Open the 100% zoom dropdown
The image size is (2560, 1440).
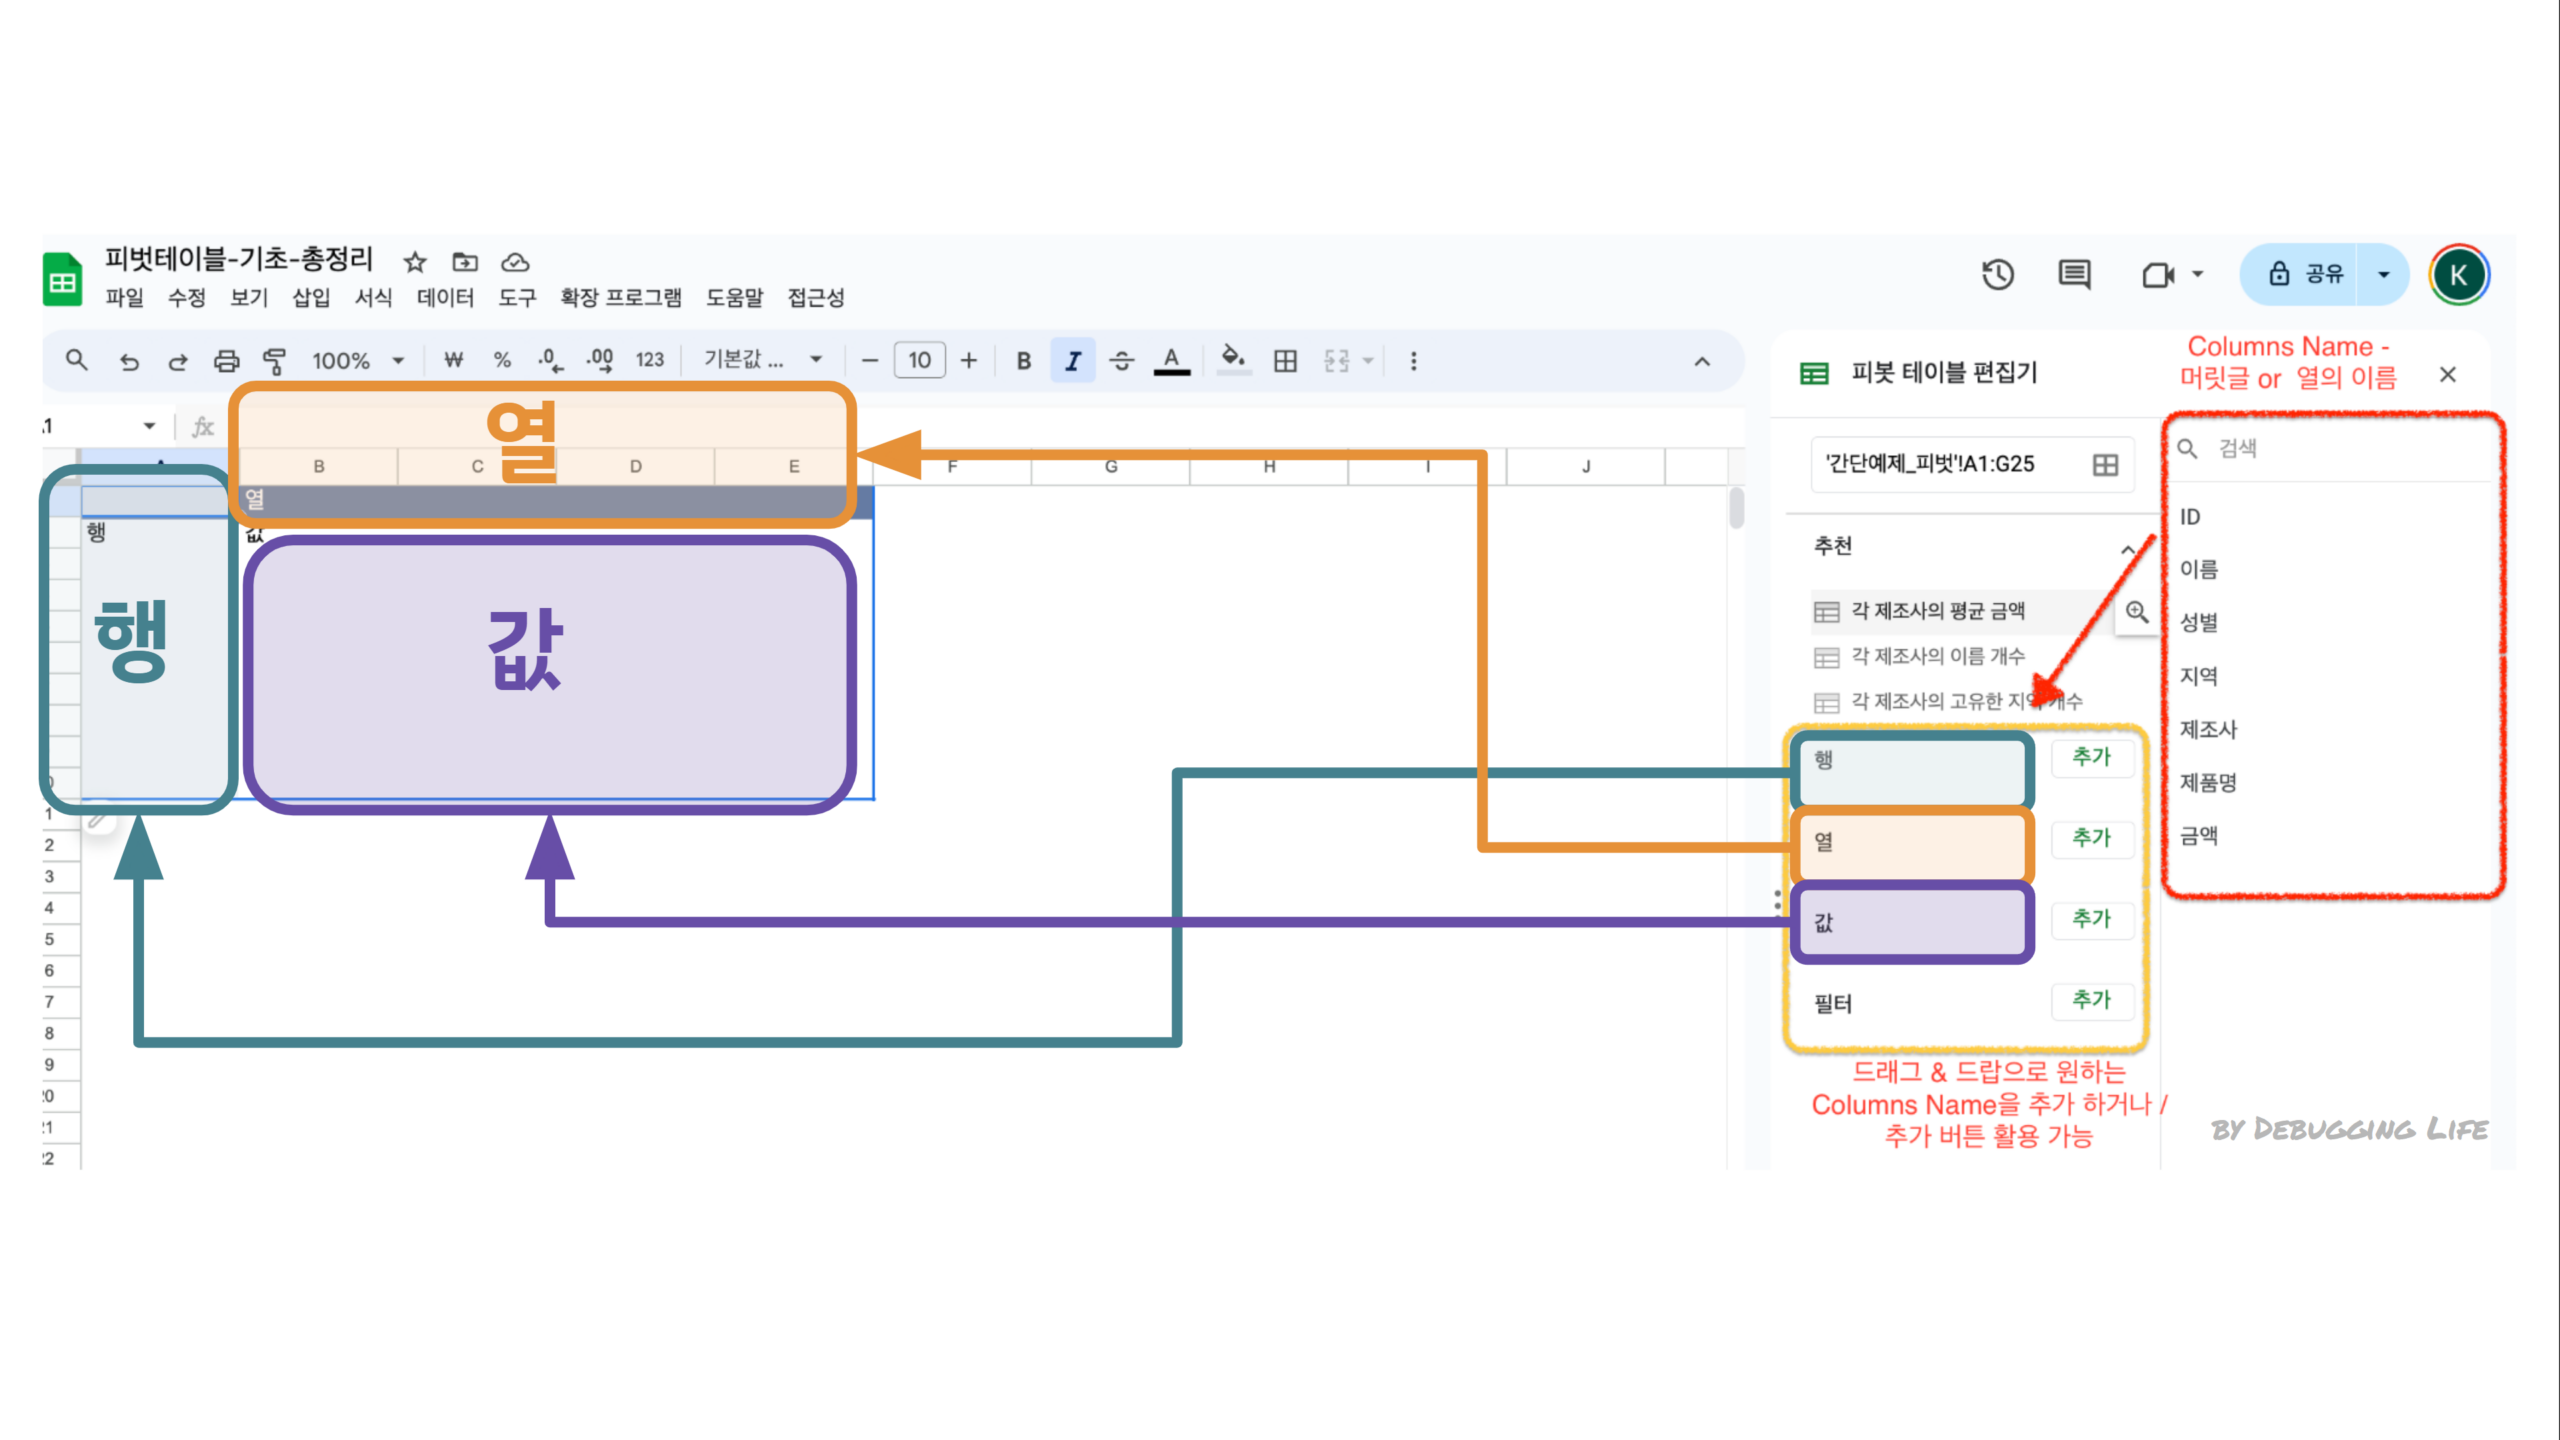coord(357,361)
